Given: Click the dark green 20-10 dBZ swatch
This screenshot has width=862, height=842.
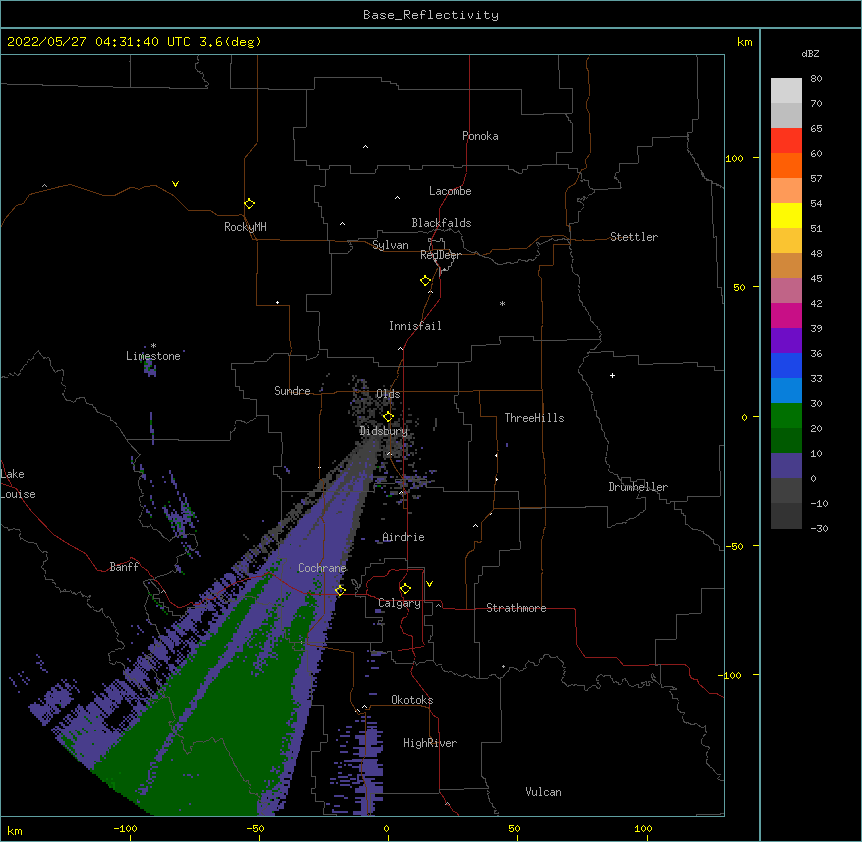Looking at the screenshot, I should click(786, 441).
